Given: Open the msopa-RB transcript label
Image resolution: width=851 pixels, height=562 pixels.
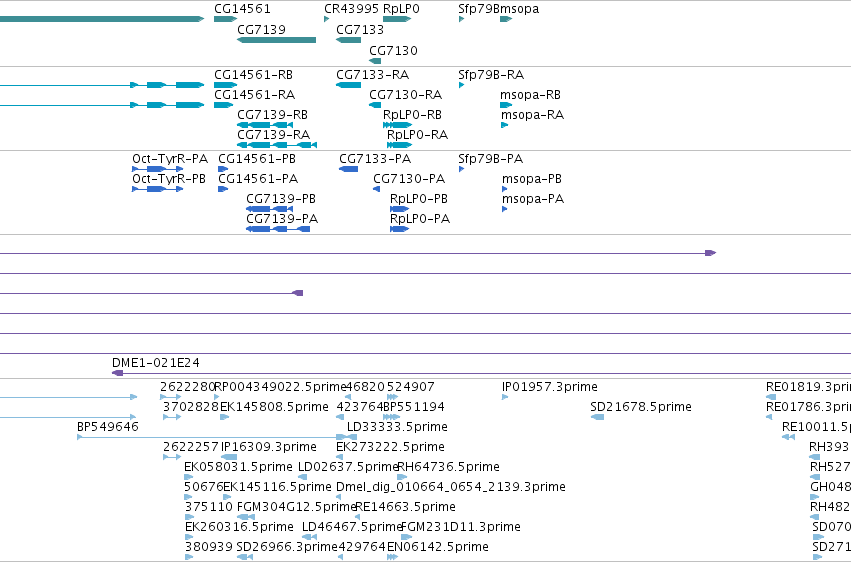Looking at the screenshot, I should point(530,94).
